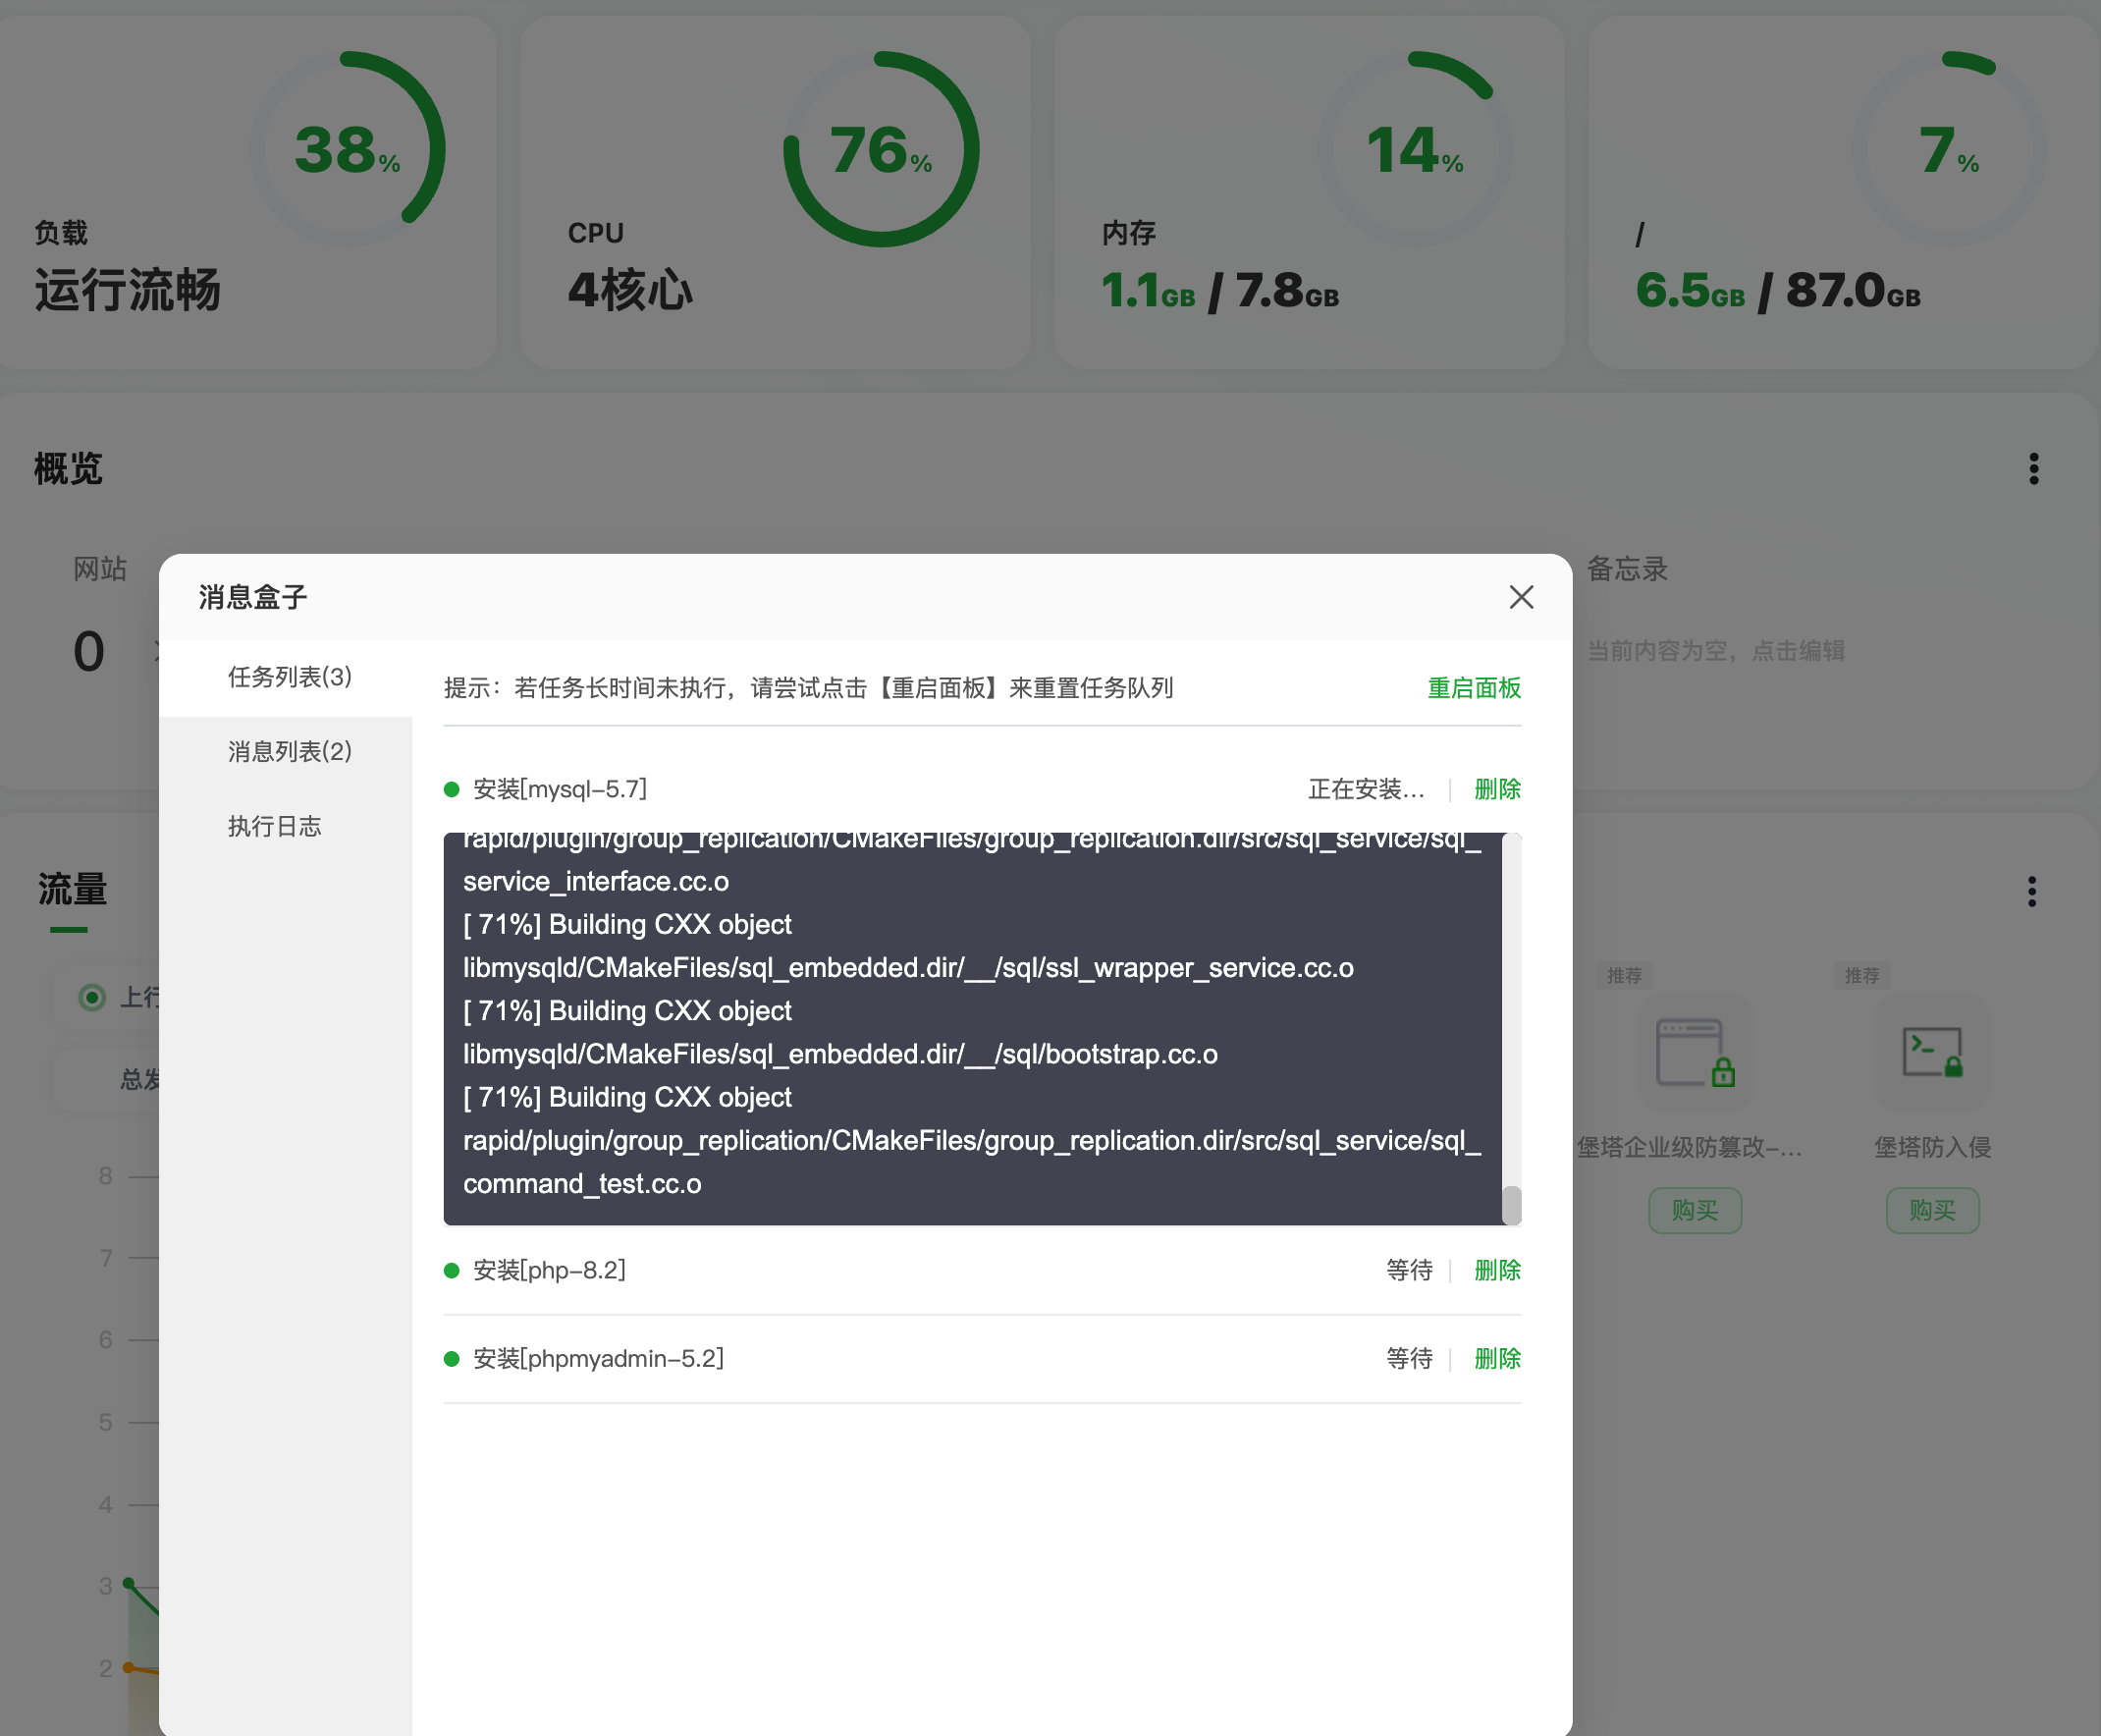Delete the php-8.2 install task
2101x1736 pixels.
click(x=1497, y=1270)
